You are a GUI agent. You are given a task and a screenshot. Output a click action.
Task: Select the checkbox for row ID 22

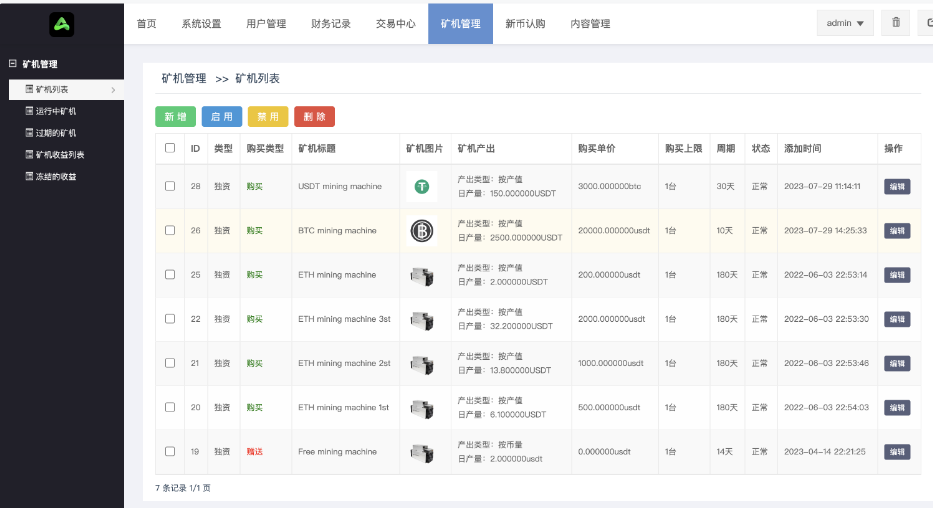point(170,319)
